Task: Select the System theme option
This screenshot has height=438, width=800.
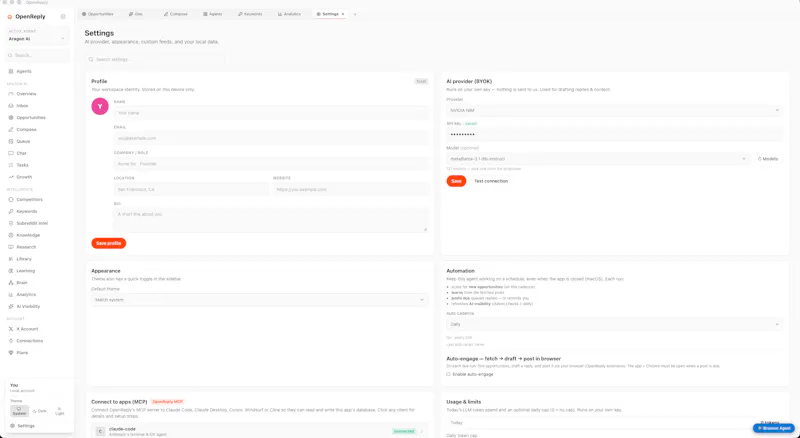Action: pos(19,411)
